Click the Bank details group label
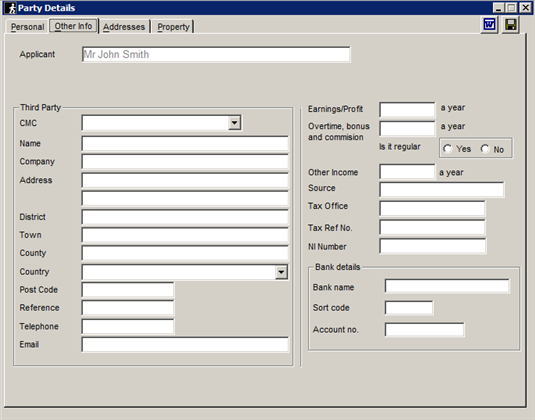The image size is (535, 420). (337, 267)
